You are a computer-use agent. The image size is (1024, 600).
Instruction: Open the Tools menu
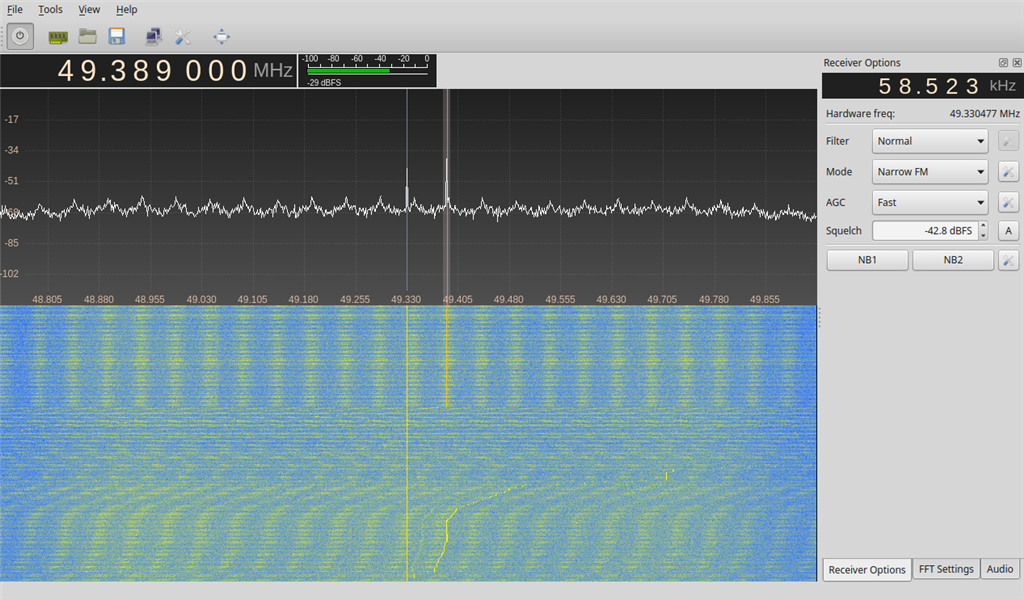coord(50,10)
